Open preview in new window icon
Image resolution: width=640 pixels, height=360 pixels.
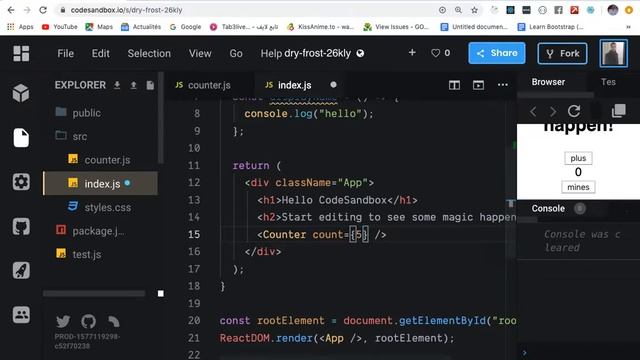(x=618, y=111)
